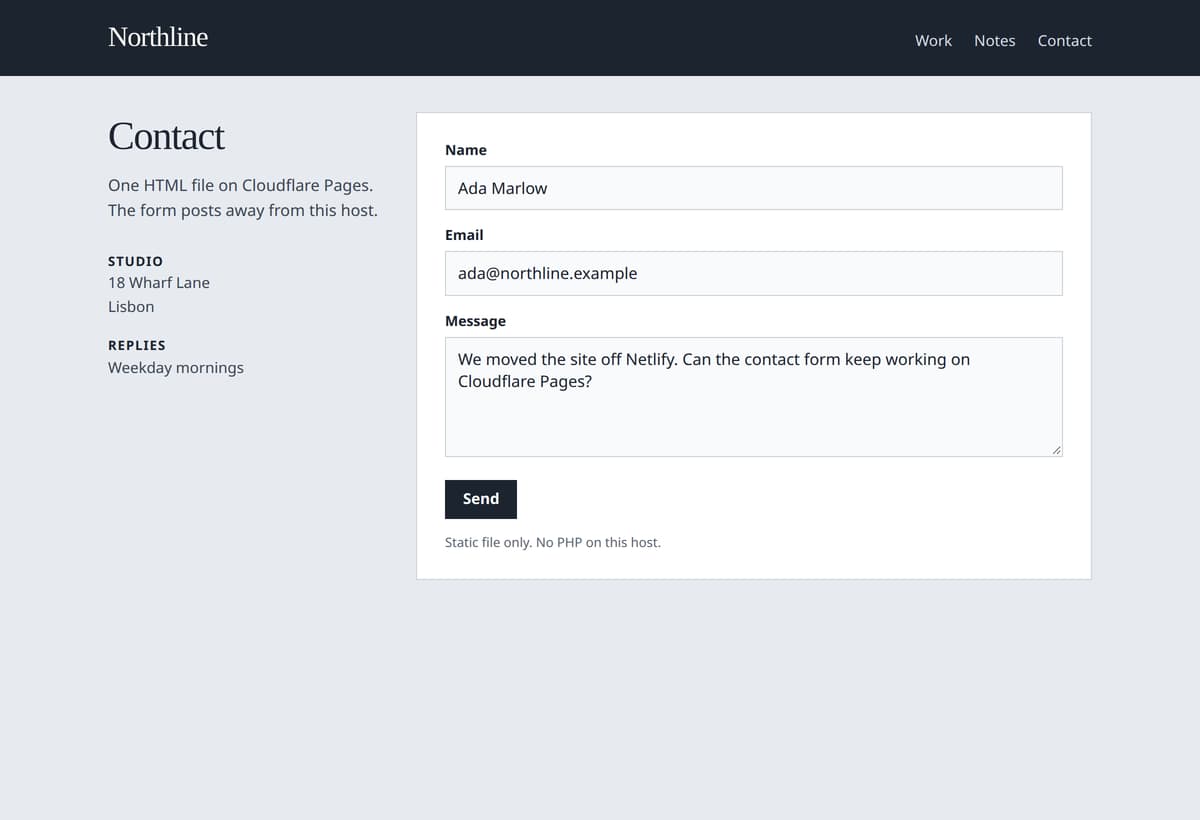Click the REPLIES section heading
The width and height of the screenshot is (1200, 820).
pyautogui.click(x=137, y=345)
